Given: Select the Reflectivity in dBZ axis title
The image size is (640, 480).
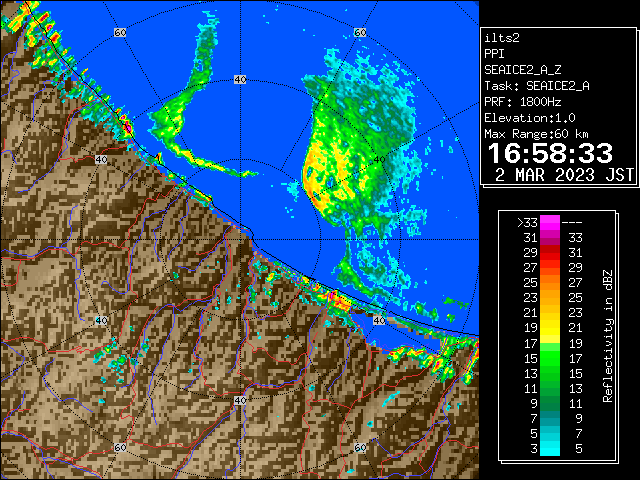Looking at the screenshot, I should [608, 336].
